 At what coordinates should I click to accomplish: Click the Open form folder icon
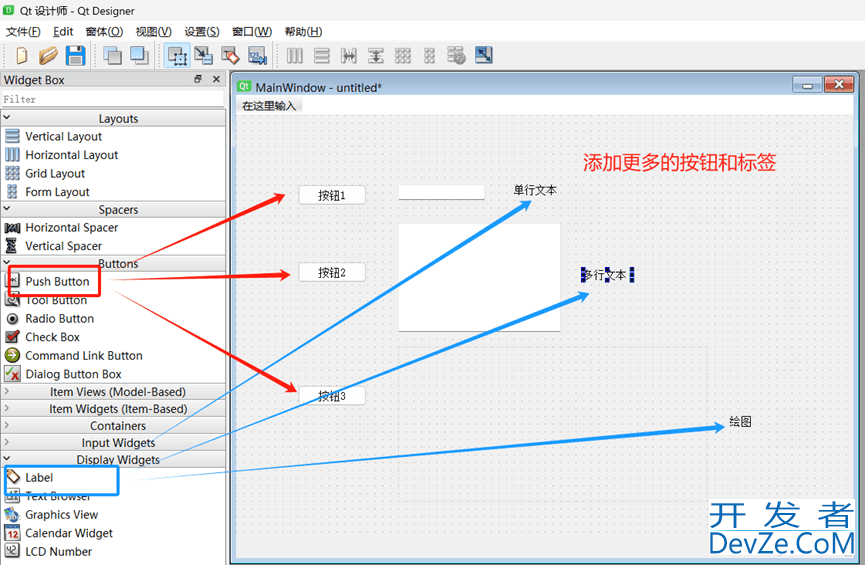point(48,56)
